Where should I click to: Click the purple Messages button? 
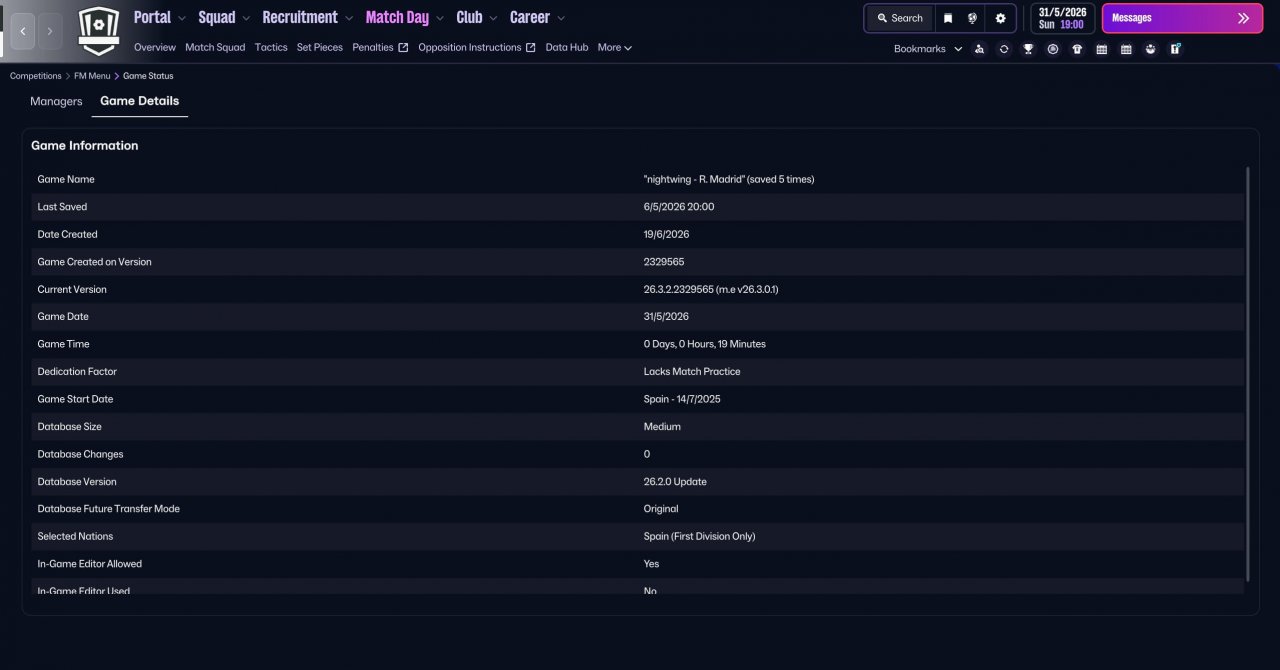1182,18
